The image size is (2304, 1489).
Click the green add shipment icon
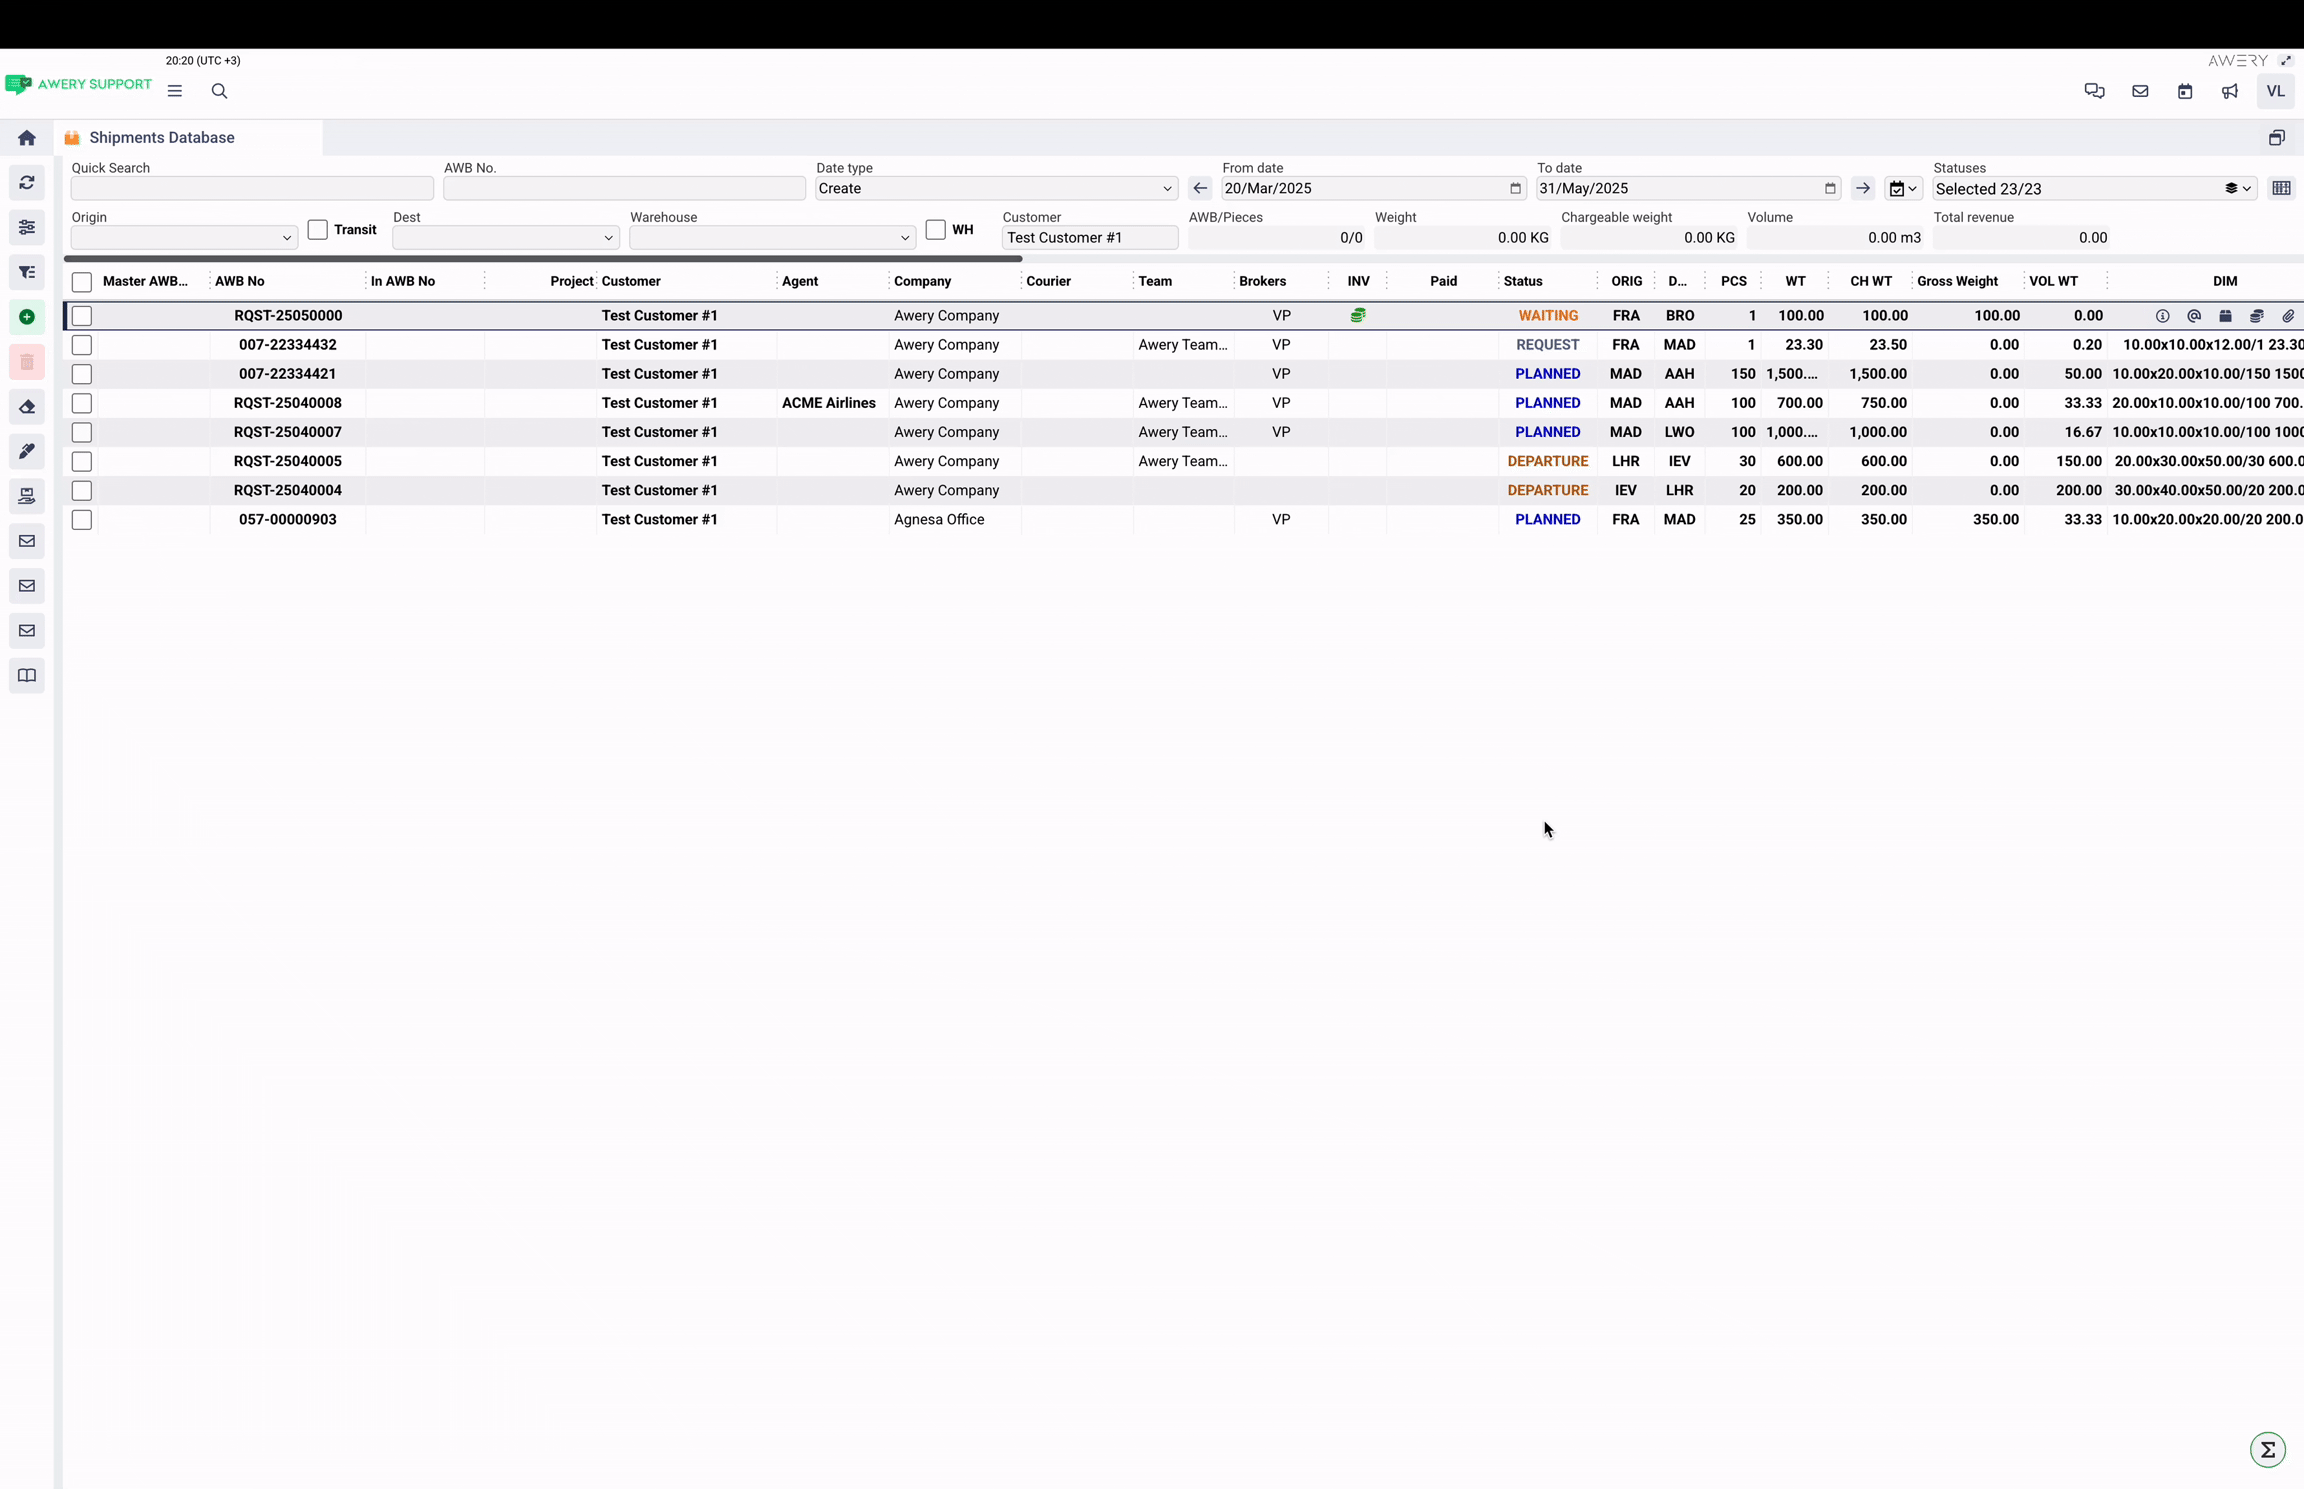click(27, 317)
